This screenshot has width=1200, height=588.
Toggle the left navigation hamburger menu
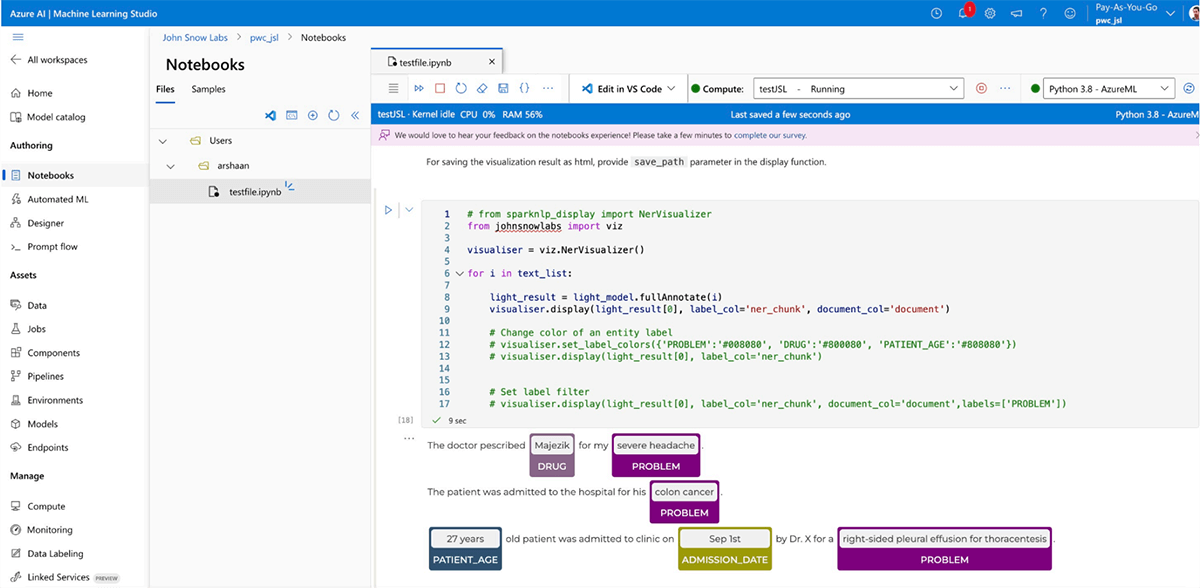(17, 37)
